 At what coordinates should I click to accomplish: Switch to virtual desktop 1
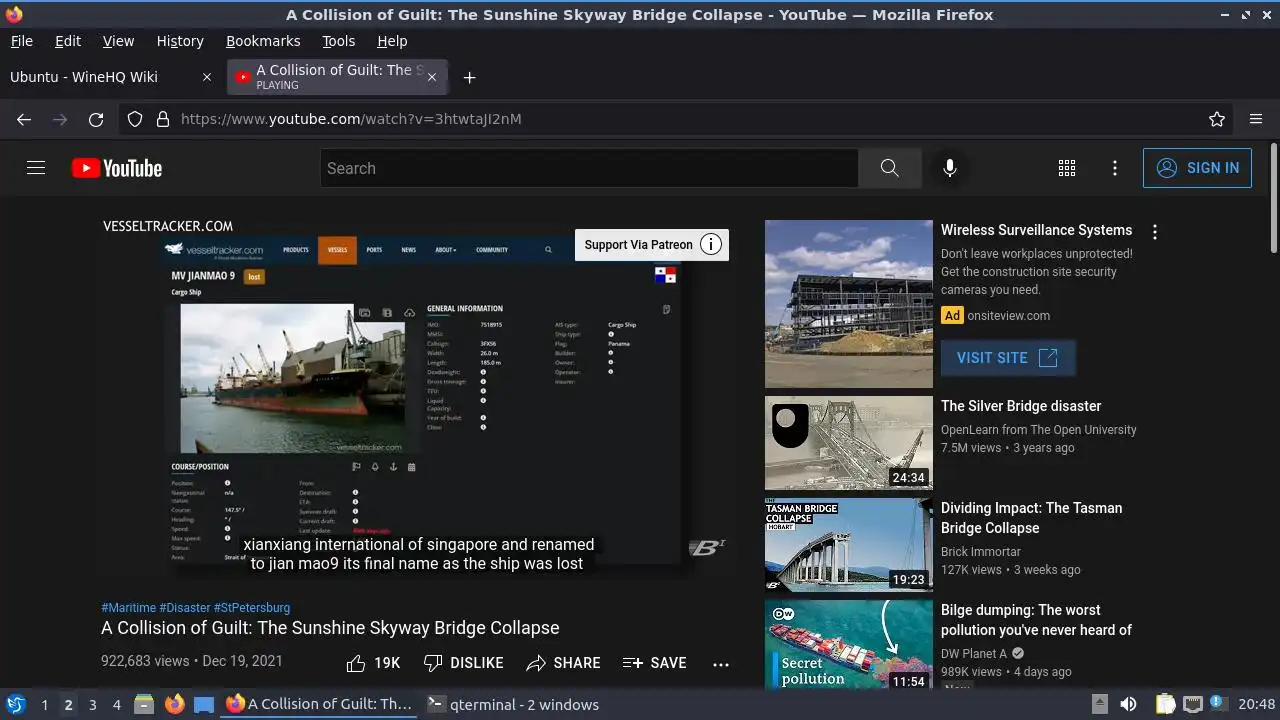(44, 704)
